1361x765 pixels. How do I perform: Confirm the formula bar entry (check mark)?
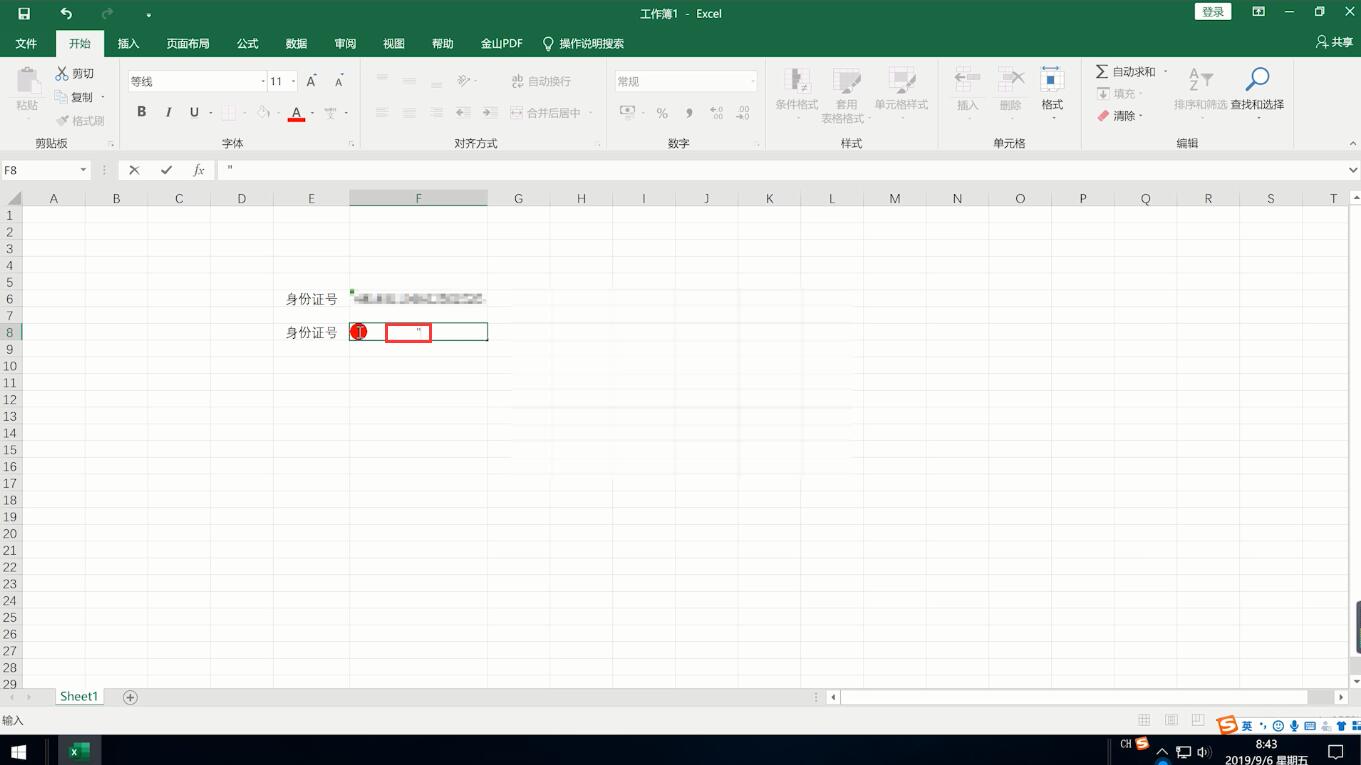(166, 170)
